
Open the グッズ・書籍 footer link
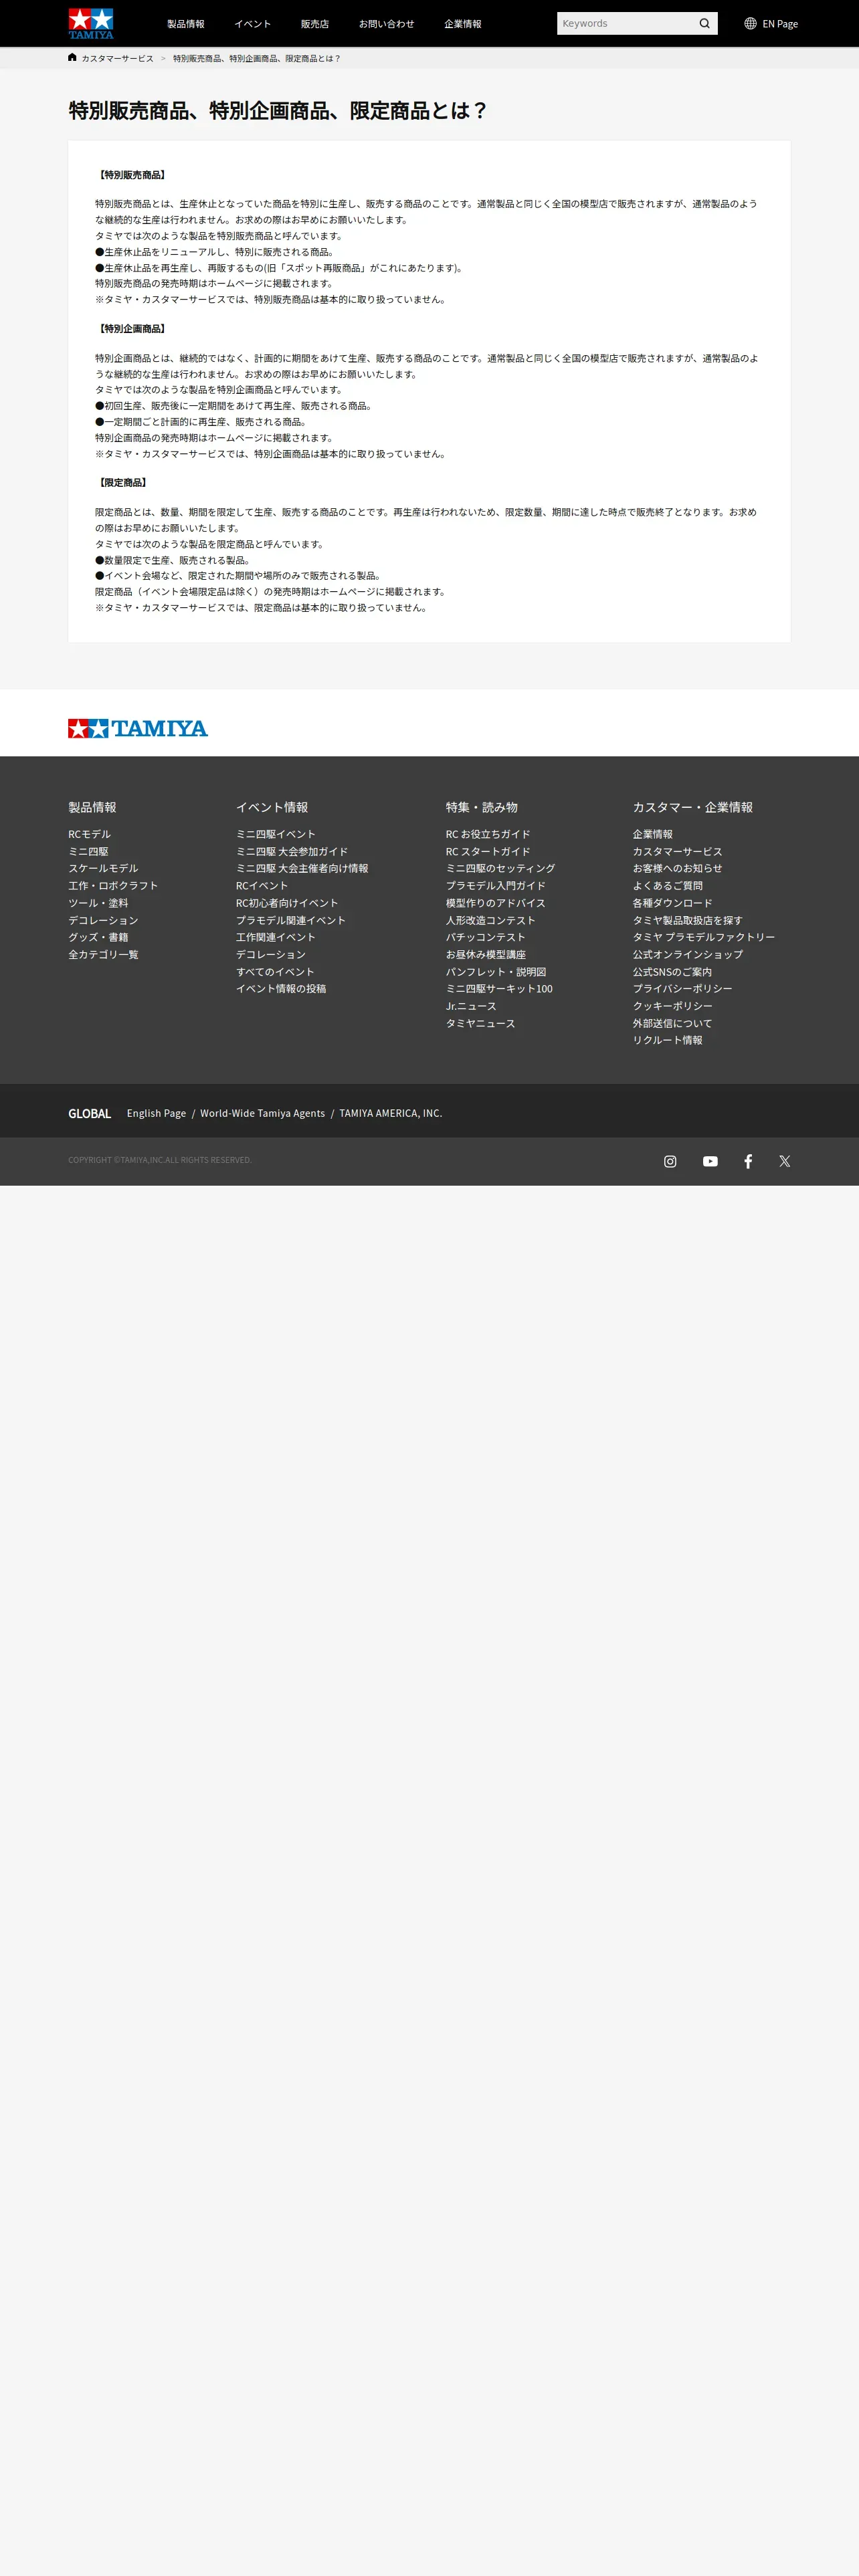[98, 937]
